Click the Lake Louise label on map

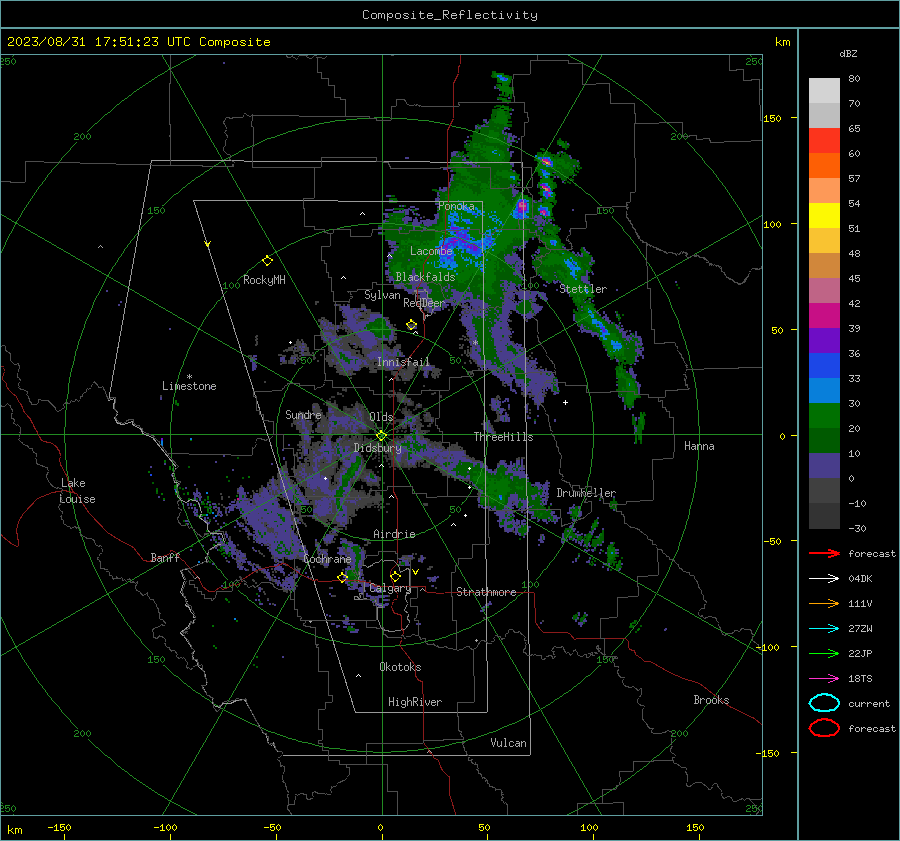pyautogui.click(x=77, y=491)
